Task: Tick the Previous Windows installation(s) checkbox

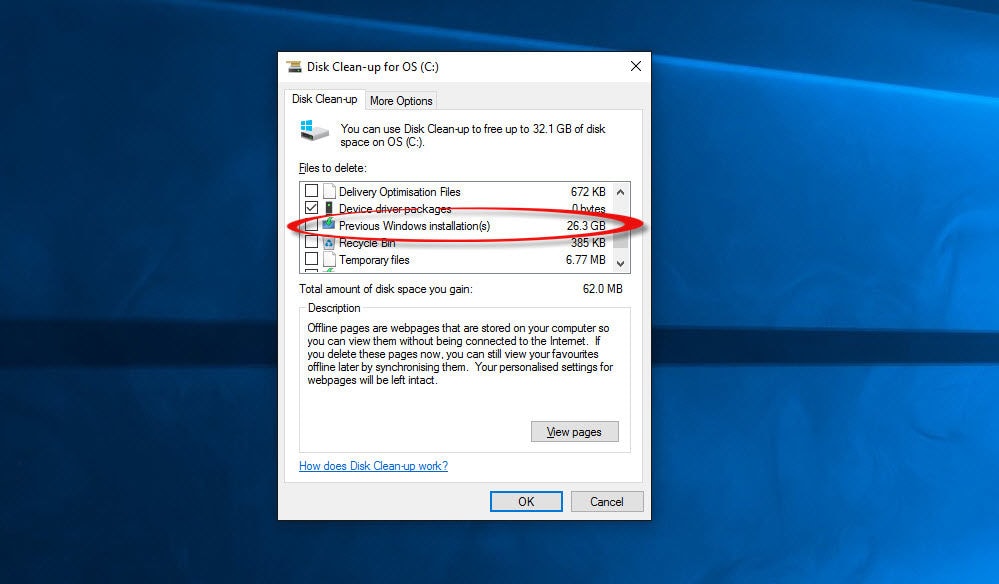Action: pyautogui.click(x=311, y=225)
